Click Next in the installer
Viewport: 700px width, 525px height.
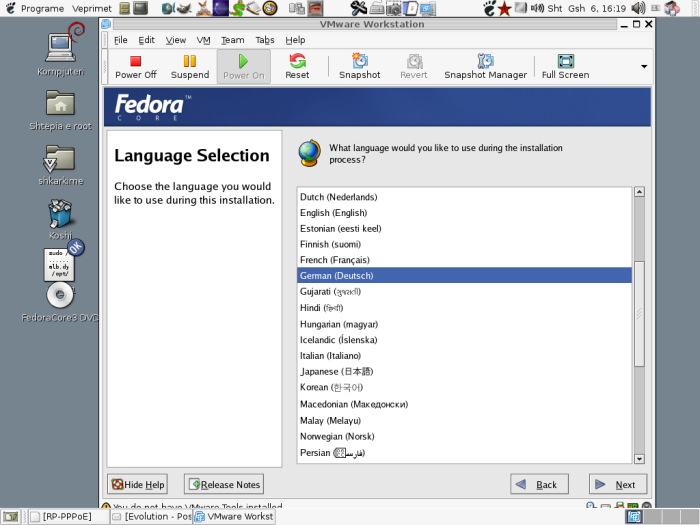pos(618,484)
